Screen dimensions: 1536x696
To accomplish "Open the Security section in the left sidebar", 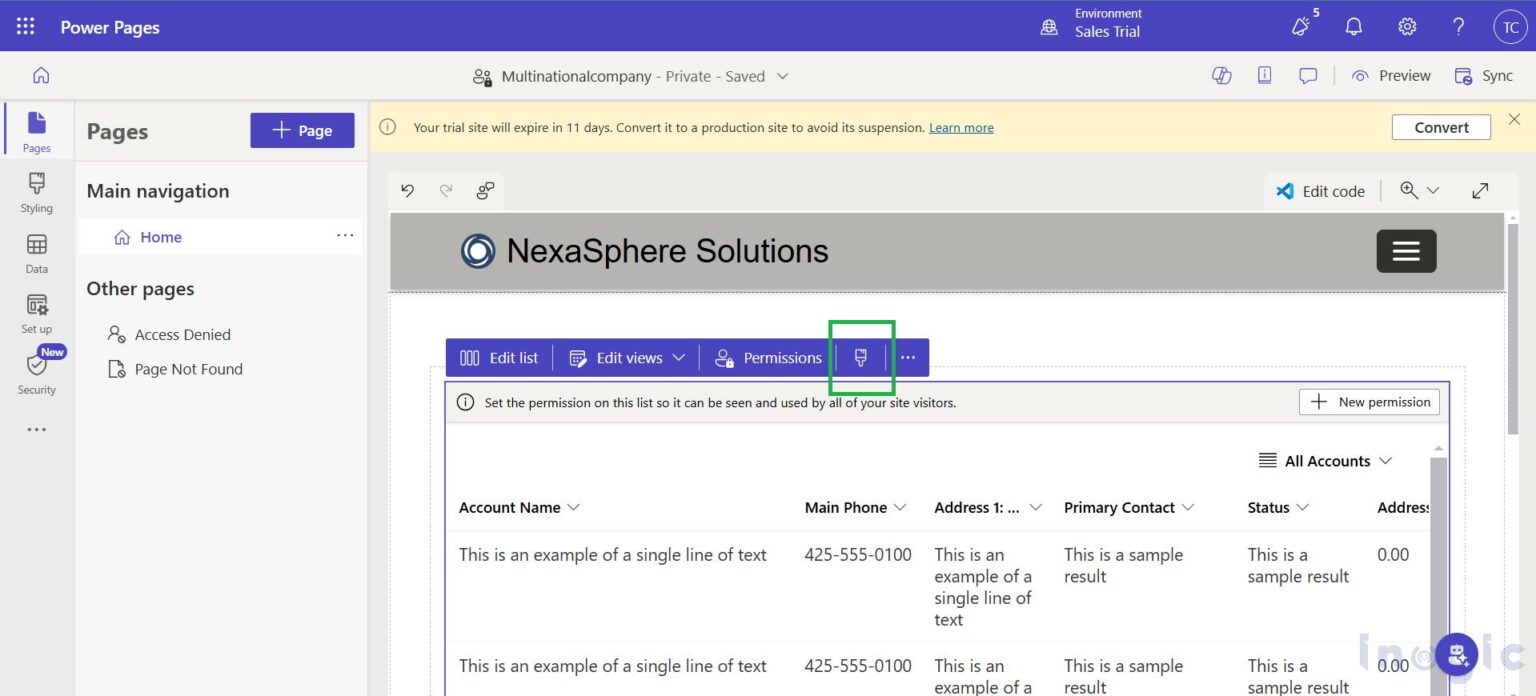I will click(x=36, y=370).
